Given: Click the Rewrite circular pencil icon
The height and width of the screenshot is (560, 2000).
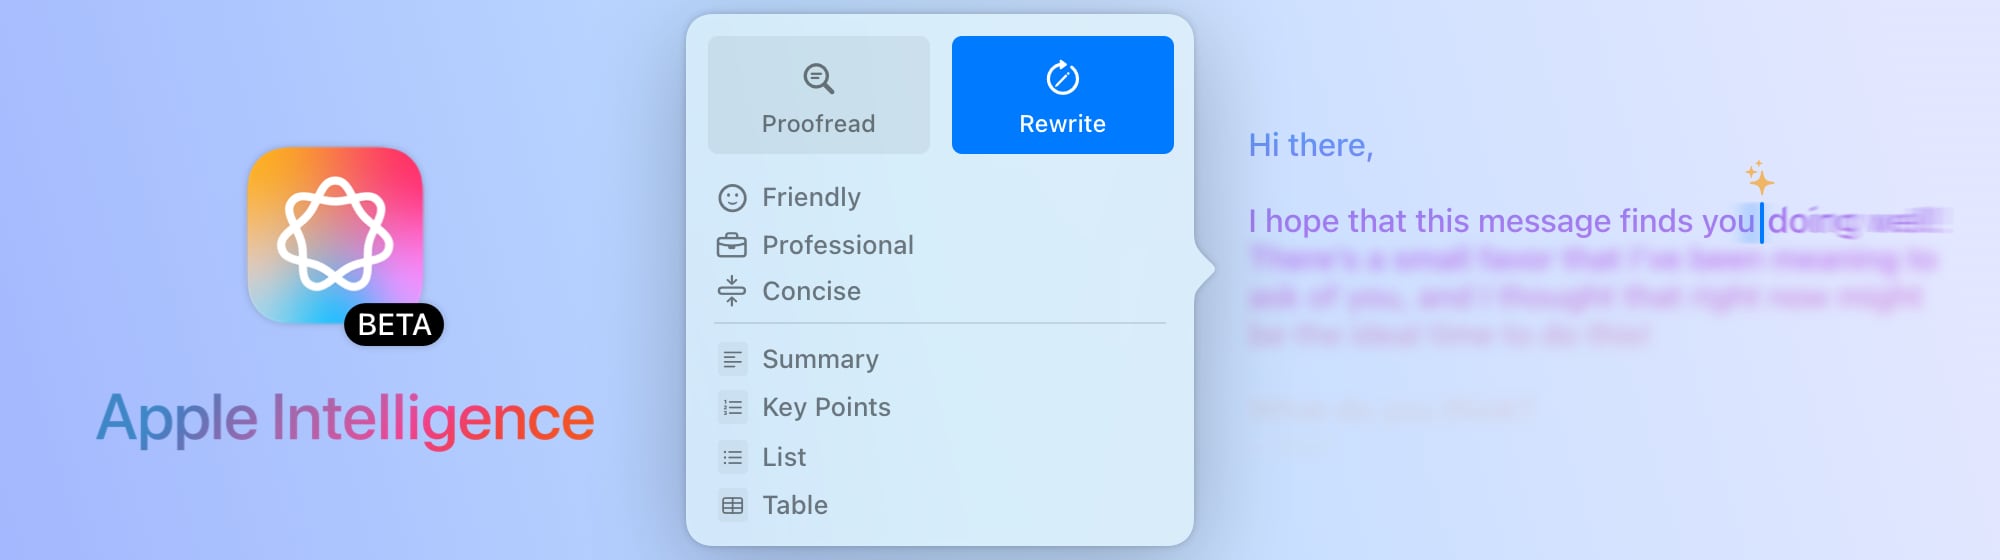Looking at the screenshot, I should coord(1062,77).
